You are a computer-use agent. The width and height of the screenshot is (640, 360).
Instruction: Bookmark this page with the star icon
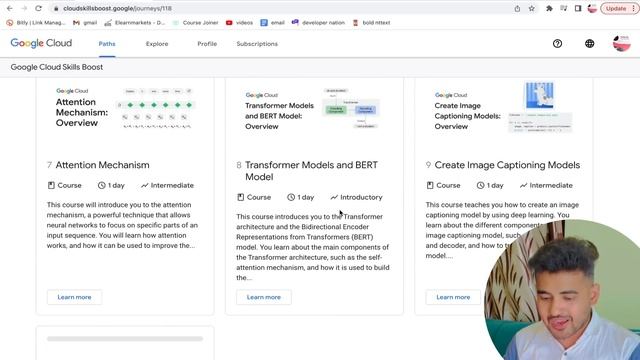[x=531, y=8]
